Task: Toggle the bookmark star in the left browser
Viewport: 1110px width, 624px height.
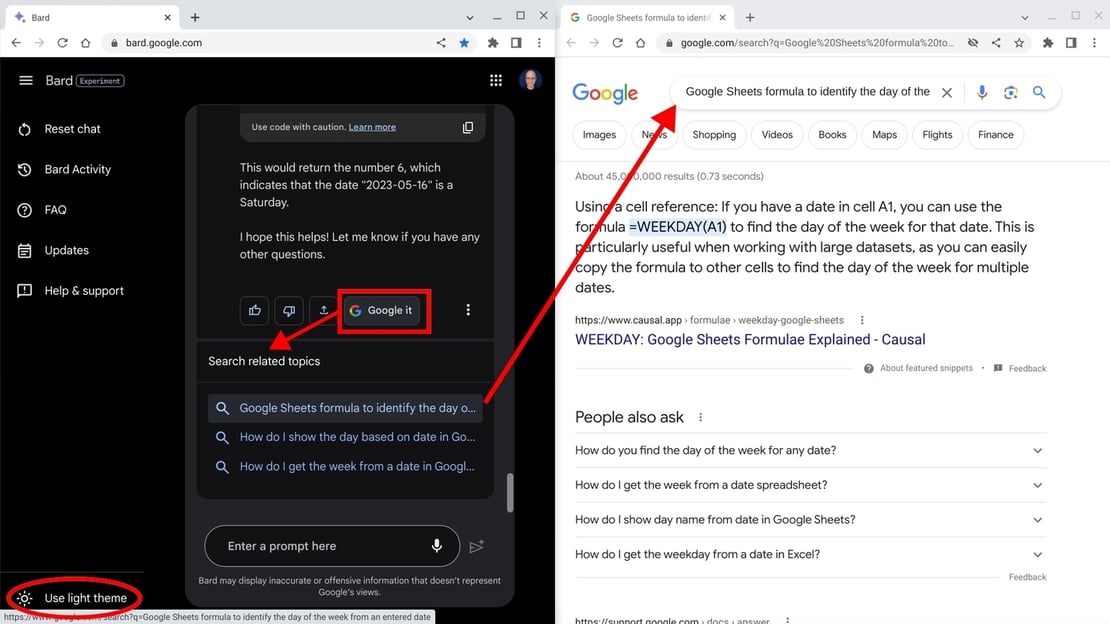Action: tap(464, 42)
